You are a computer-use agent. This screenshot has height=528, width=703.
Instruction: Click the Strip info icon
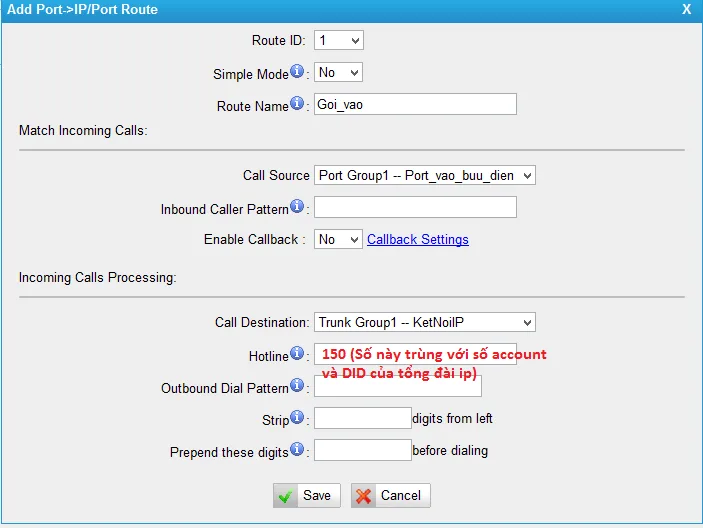point(297,418)
